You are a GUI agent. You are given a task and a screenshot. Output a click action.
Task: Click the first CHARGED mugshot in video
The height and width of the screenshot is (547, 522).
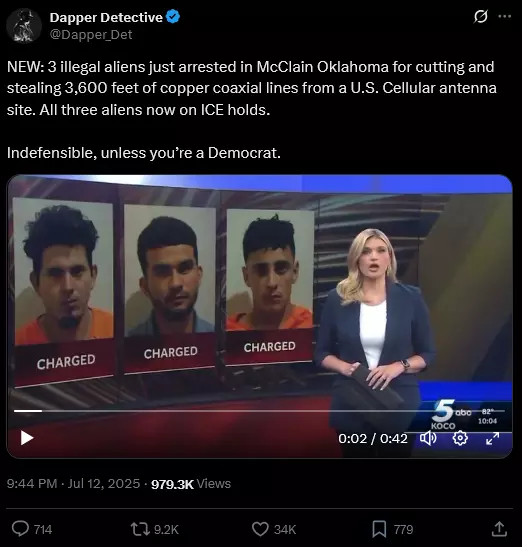(x=64, y=292)
